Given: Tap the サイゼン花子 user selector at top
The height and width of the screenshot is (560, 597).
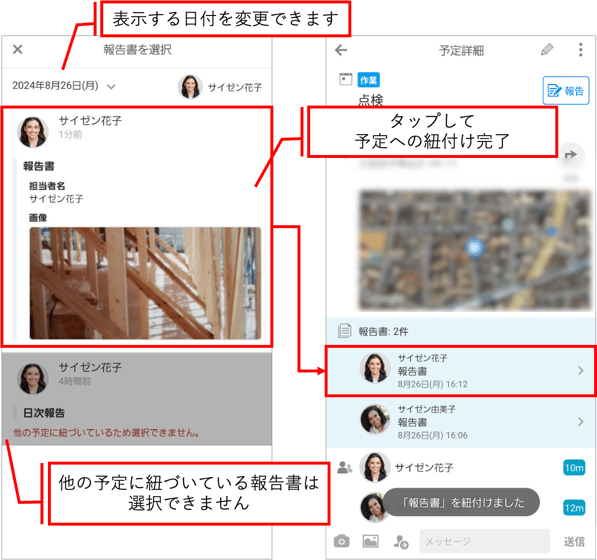Looking at the screenshot, I should 220,87.
